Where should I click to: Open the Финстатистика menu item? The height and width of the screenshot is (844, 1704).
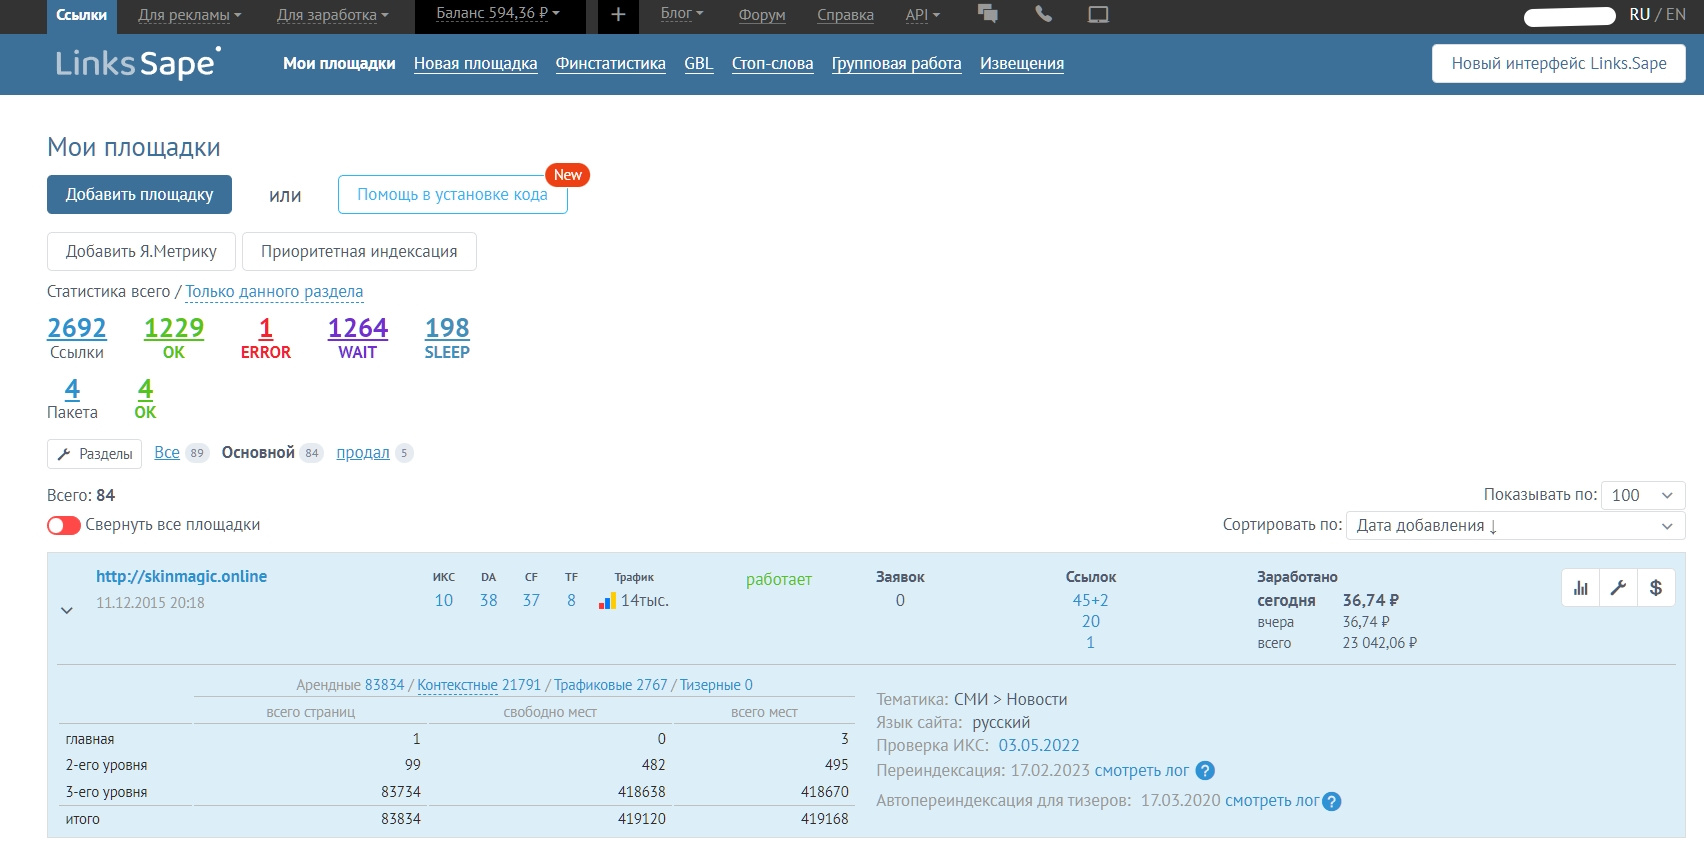pyautogui.click(x=610, y=64)
